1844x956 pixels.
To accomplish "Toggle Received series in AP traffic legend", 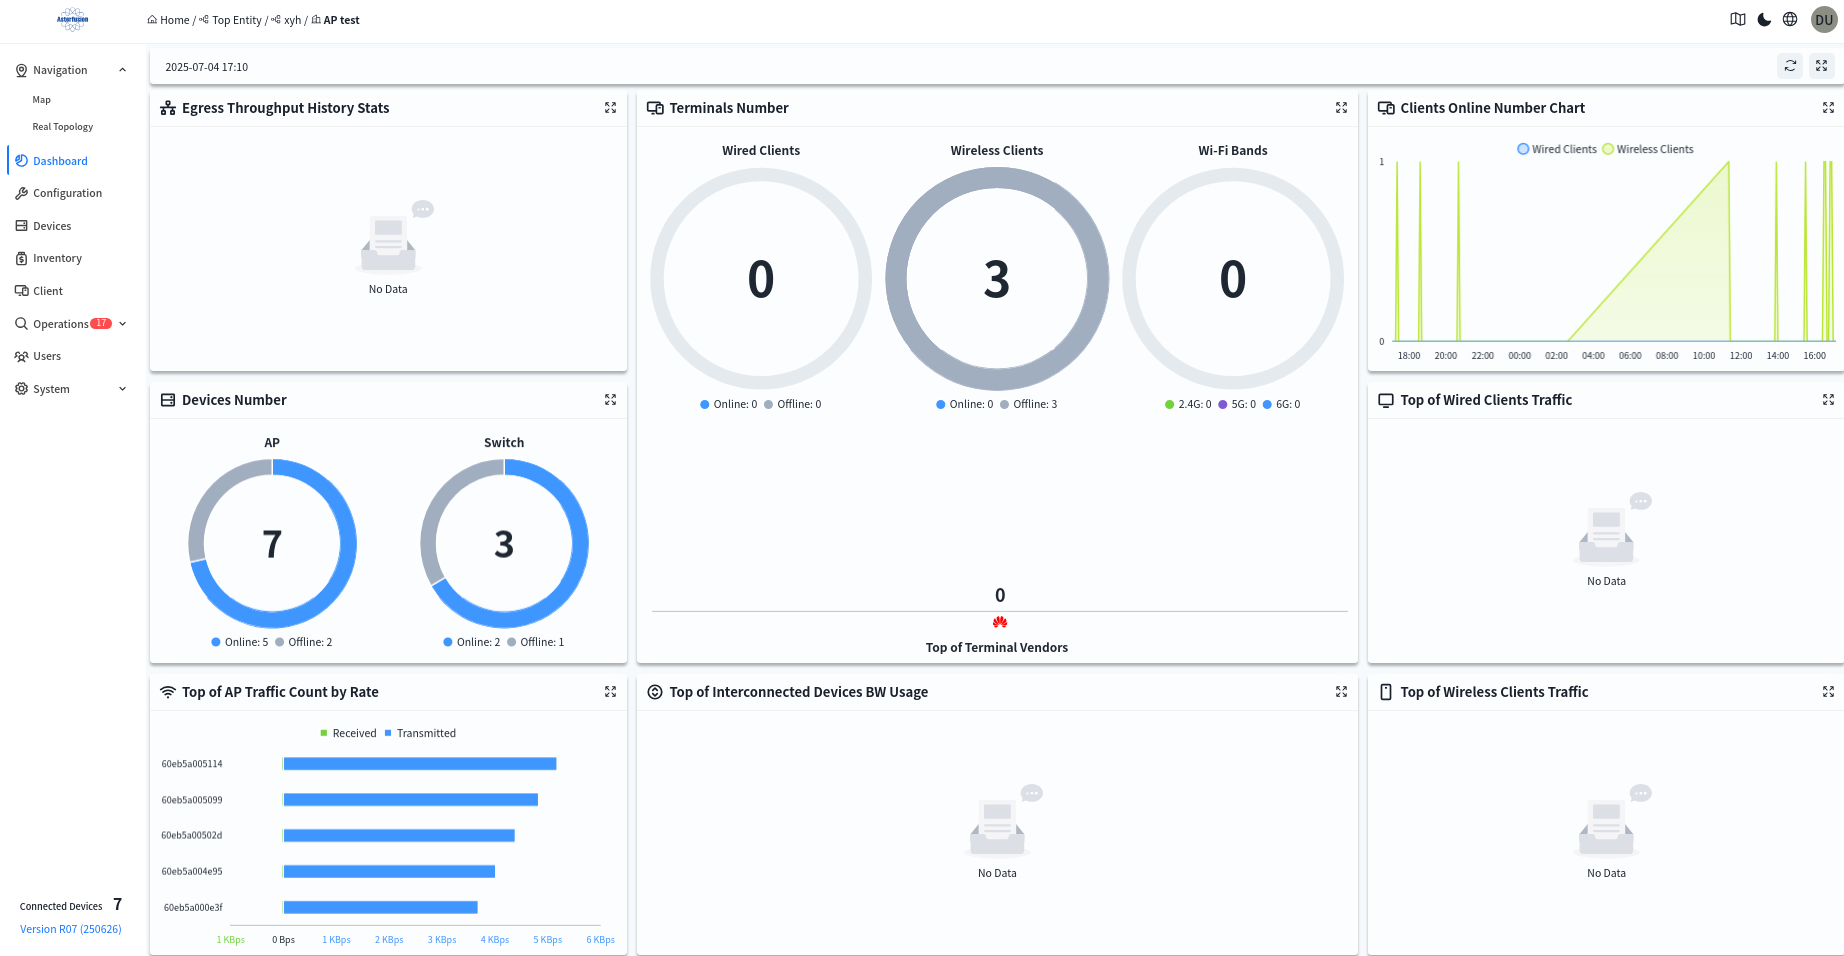I will pyautogui.click(x=348, y=733).
